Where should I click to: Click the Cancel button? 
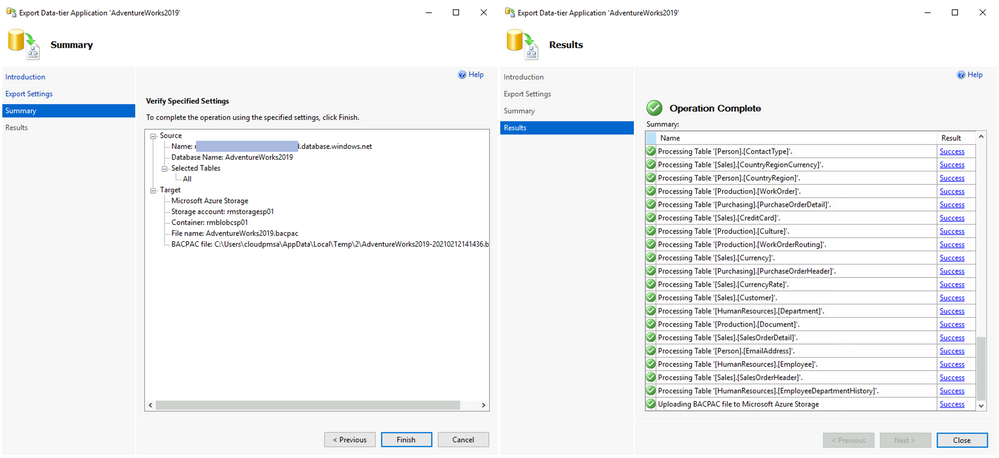463,440
